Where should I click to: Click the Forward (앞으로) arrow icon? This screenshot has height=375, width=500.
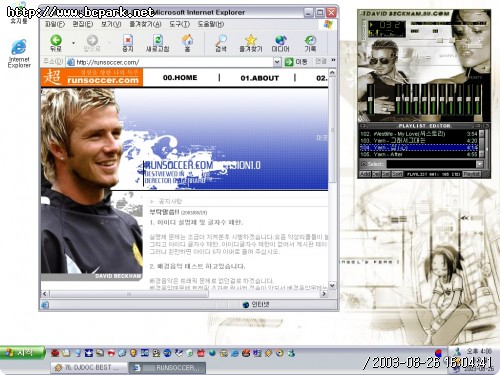point(92,40)
